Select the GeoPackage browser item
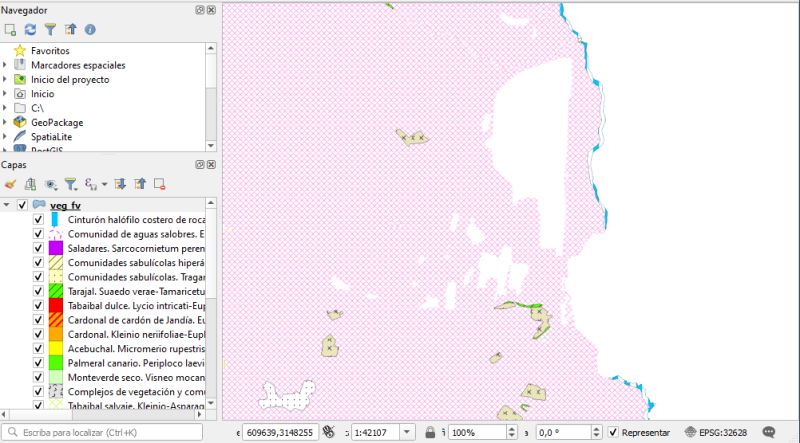The height and width of the screenshot is (443, 800). point(57,122)
